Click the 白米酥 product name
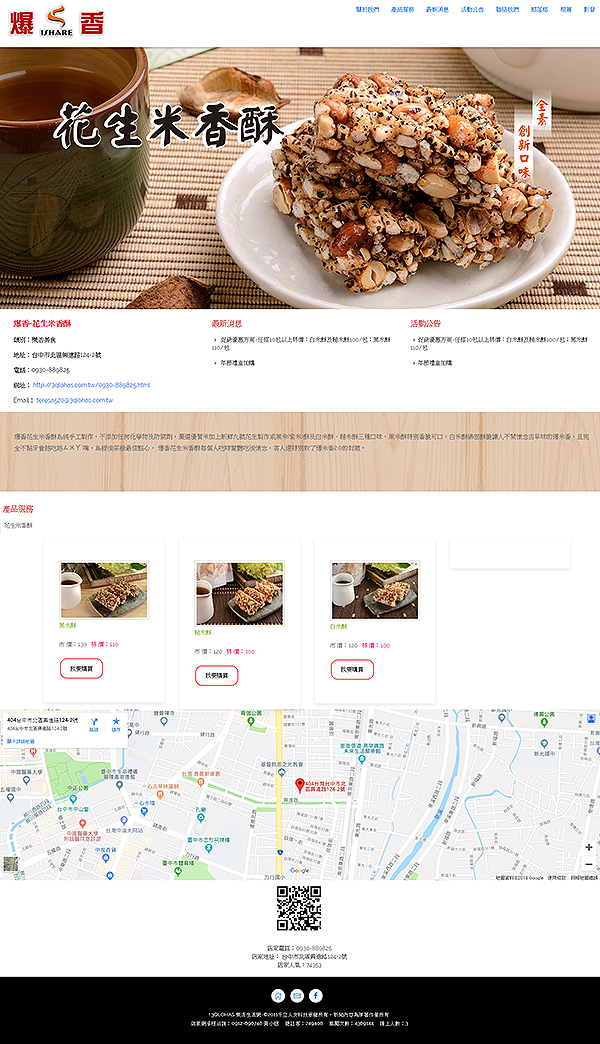The width and height of the screenshot is (600, 1044). [x=338, y=627]
